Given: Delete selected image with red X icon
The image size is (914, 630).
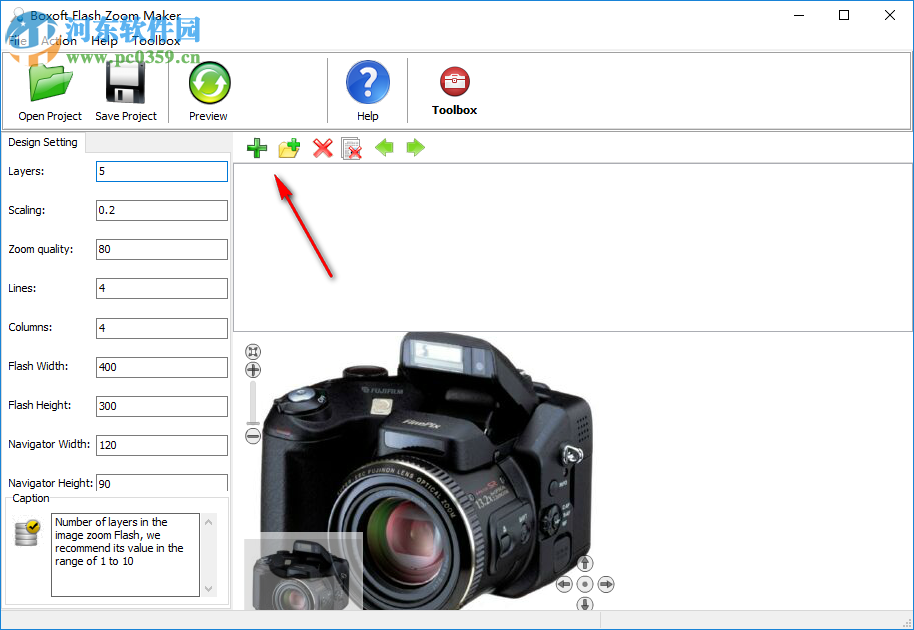Looking at the screenshot, I should pyautogui.click(x=321, y=147).
